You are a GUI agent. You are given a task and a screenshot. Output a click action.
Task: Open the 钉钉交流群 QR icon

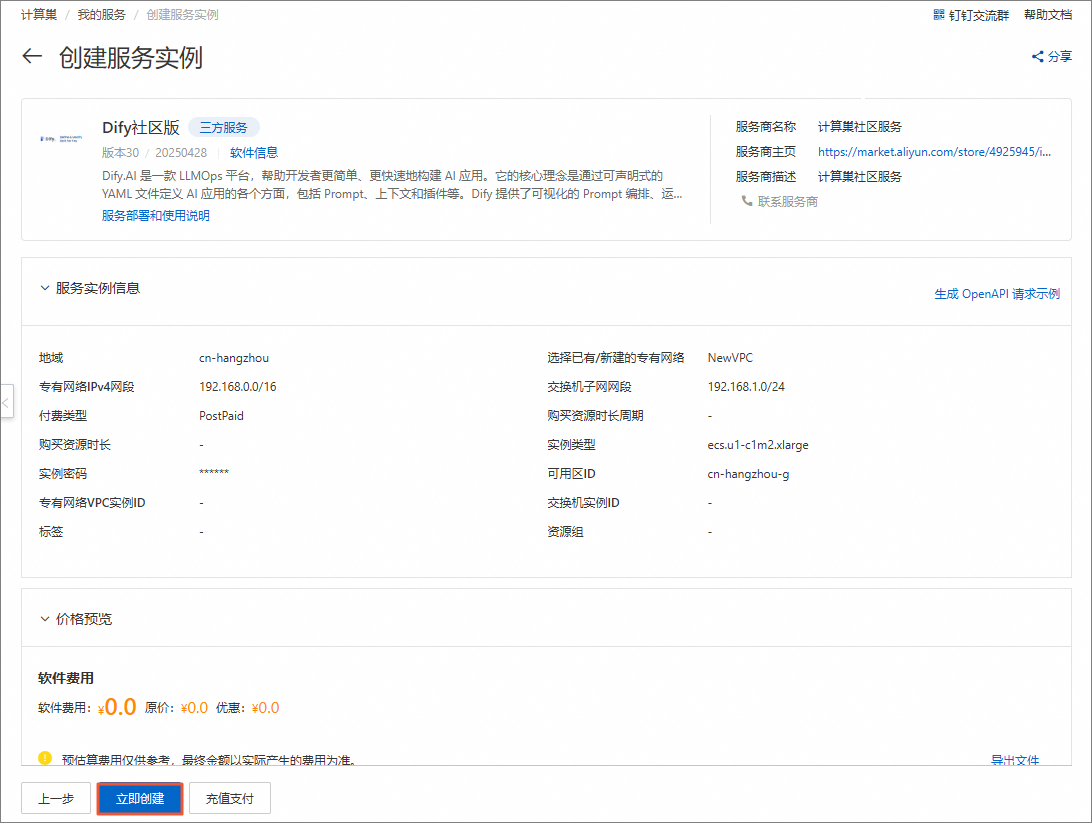(x=939, y=15)
